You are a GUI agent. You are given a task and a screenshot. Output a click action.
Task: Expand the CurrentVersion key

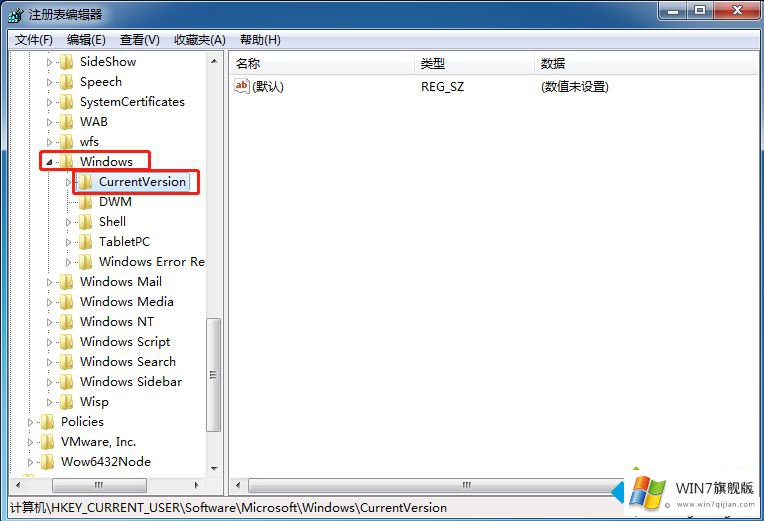[x=68, y=182]
